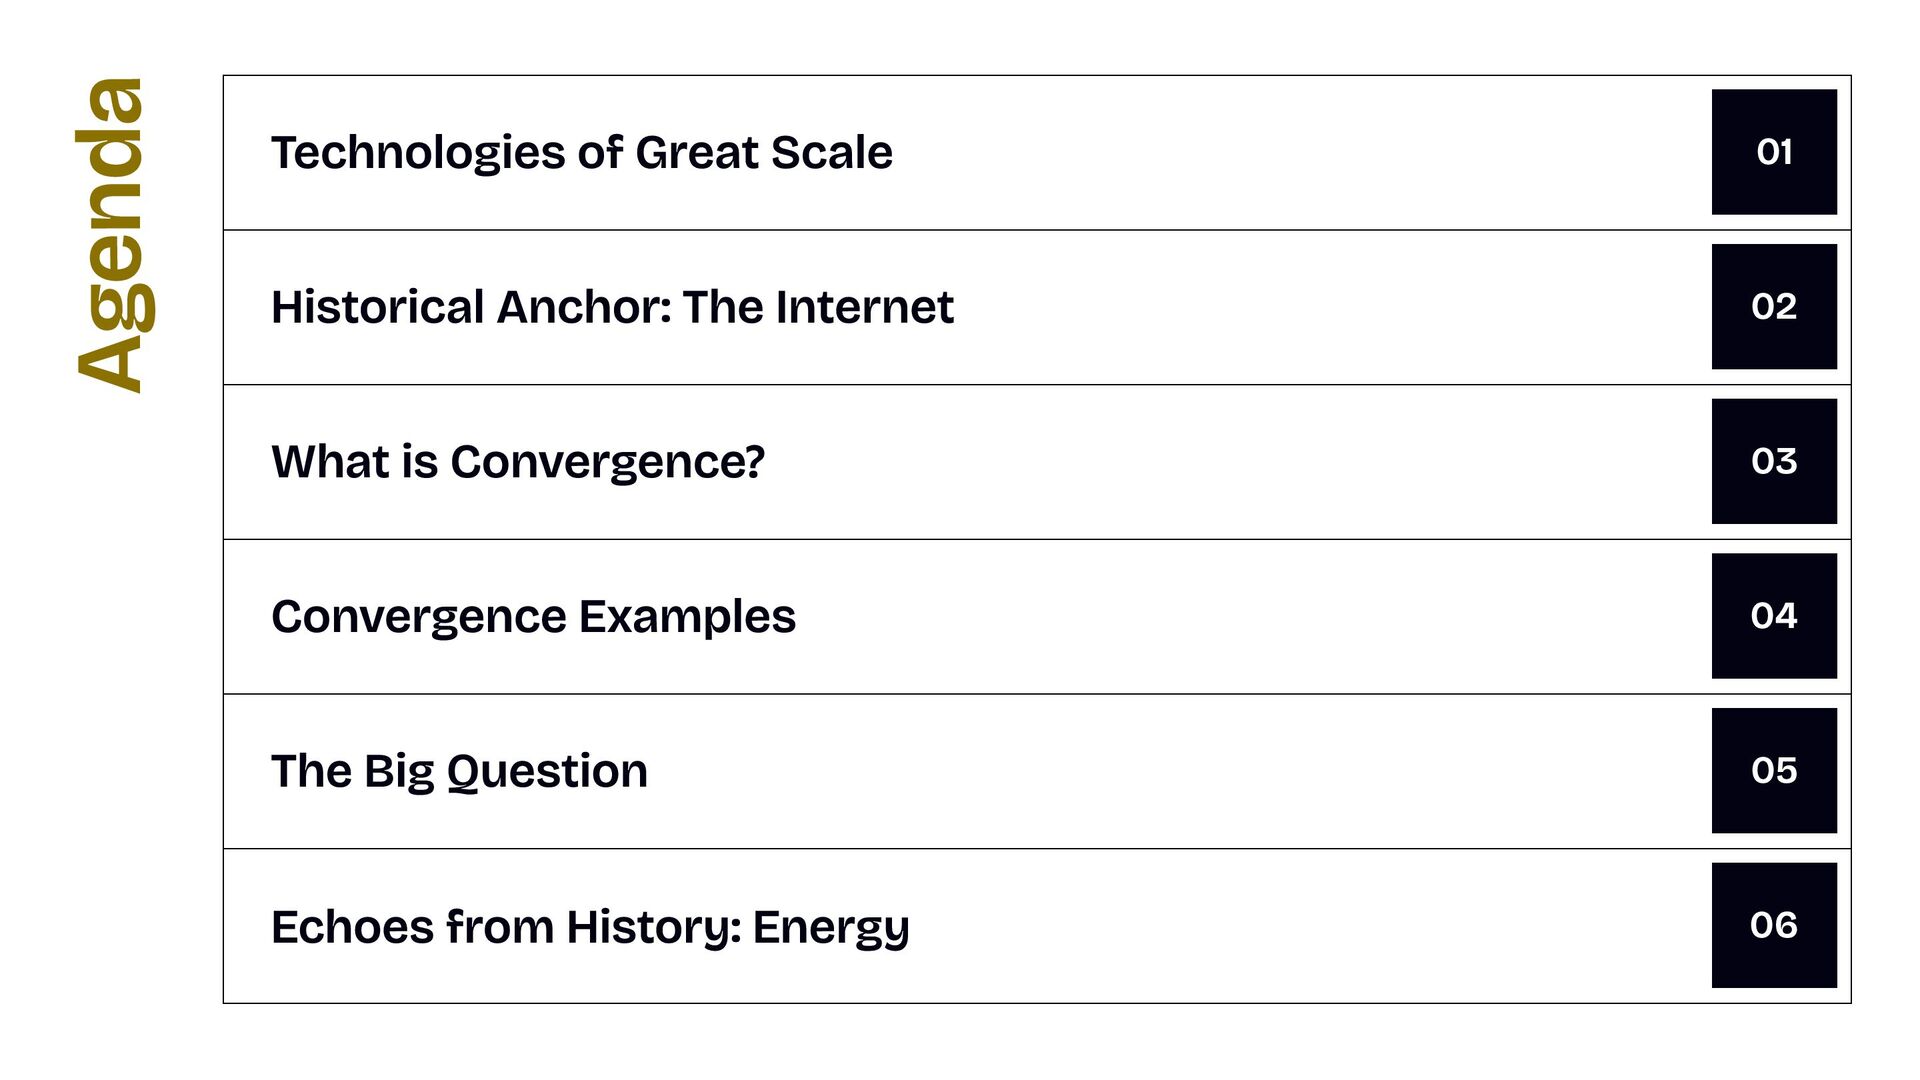Click the 05 number box
This screenshot has height=1080, width=1920.
[x=1774, y=771]
